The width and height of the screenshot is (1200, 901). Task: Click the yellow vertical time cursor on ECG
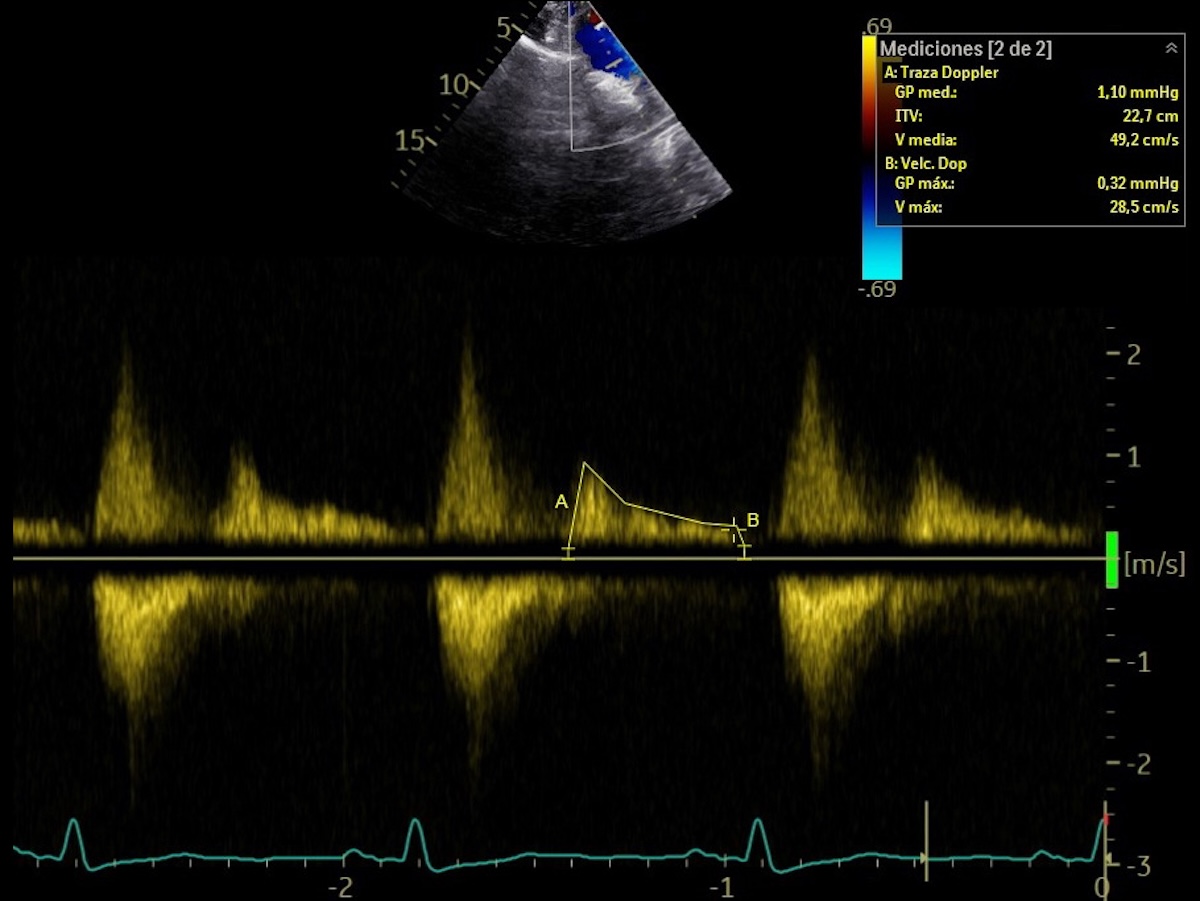tap(927, 840)
